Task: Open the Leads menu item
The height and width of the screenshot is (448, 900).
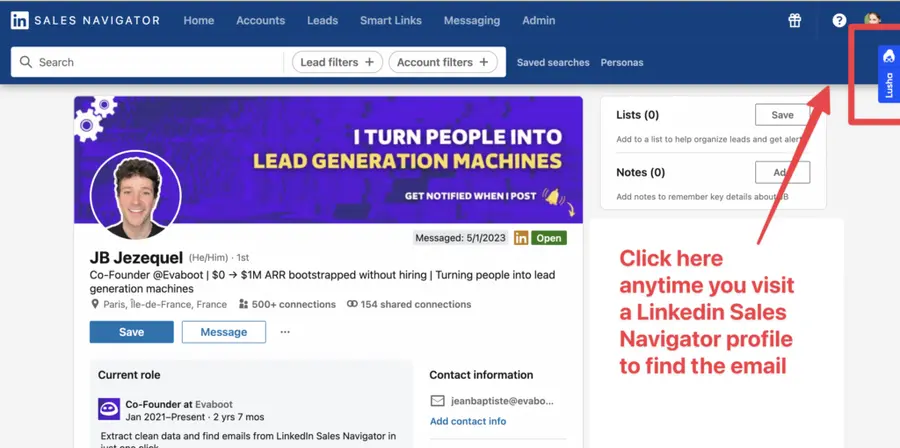Action: coord(323,21)
